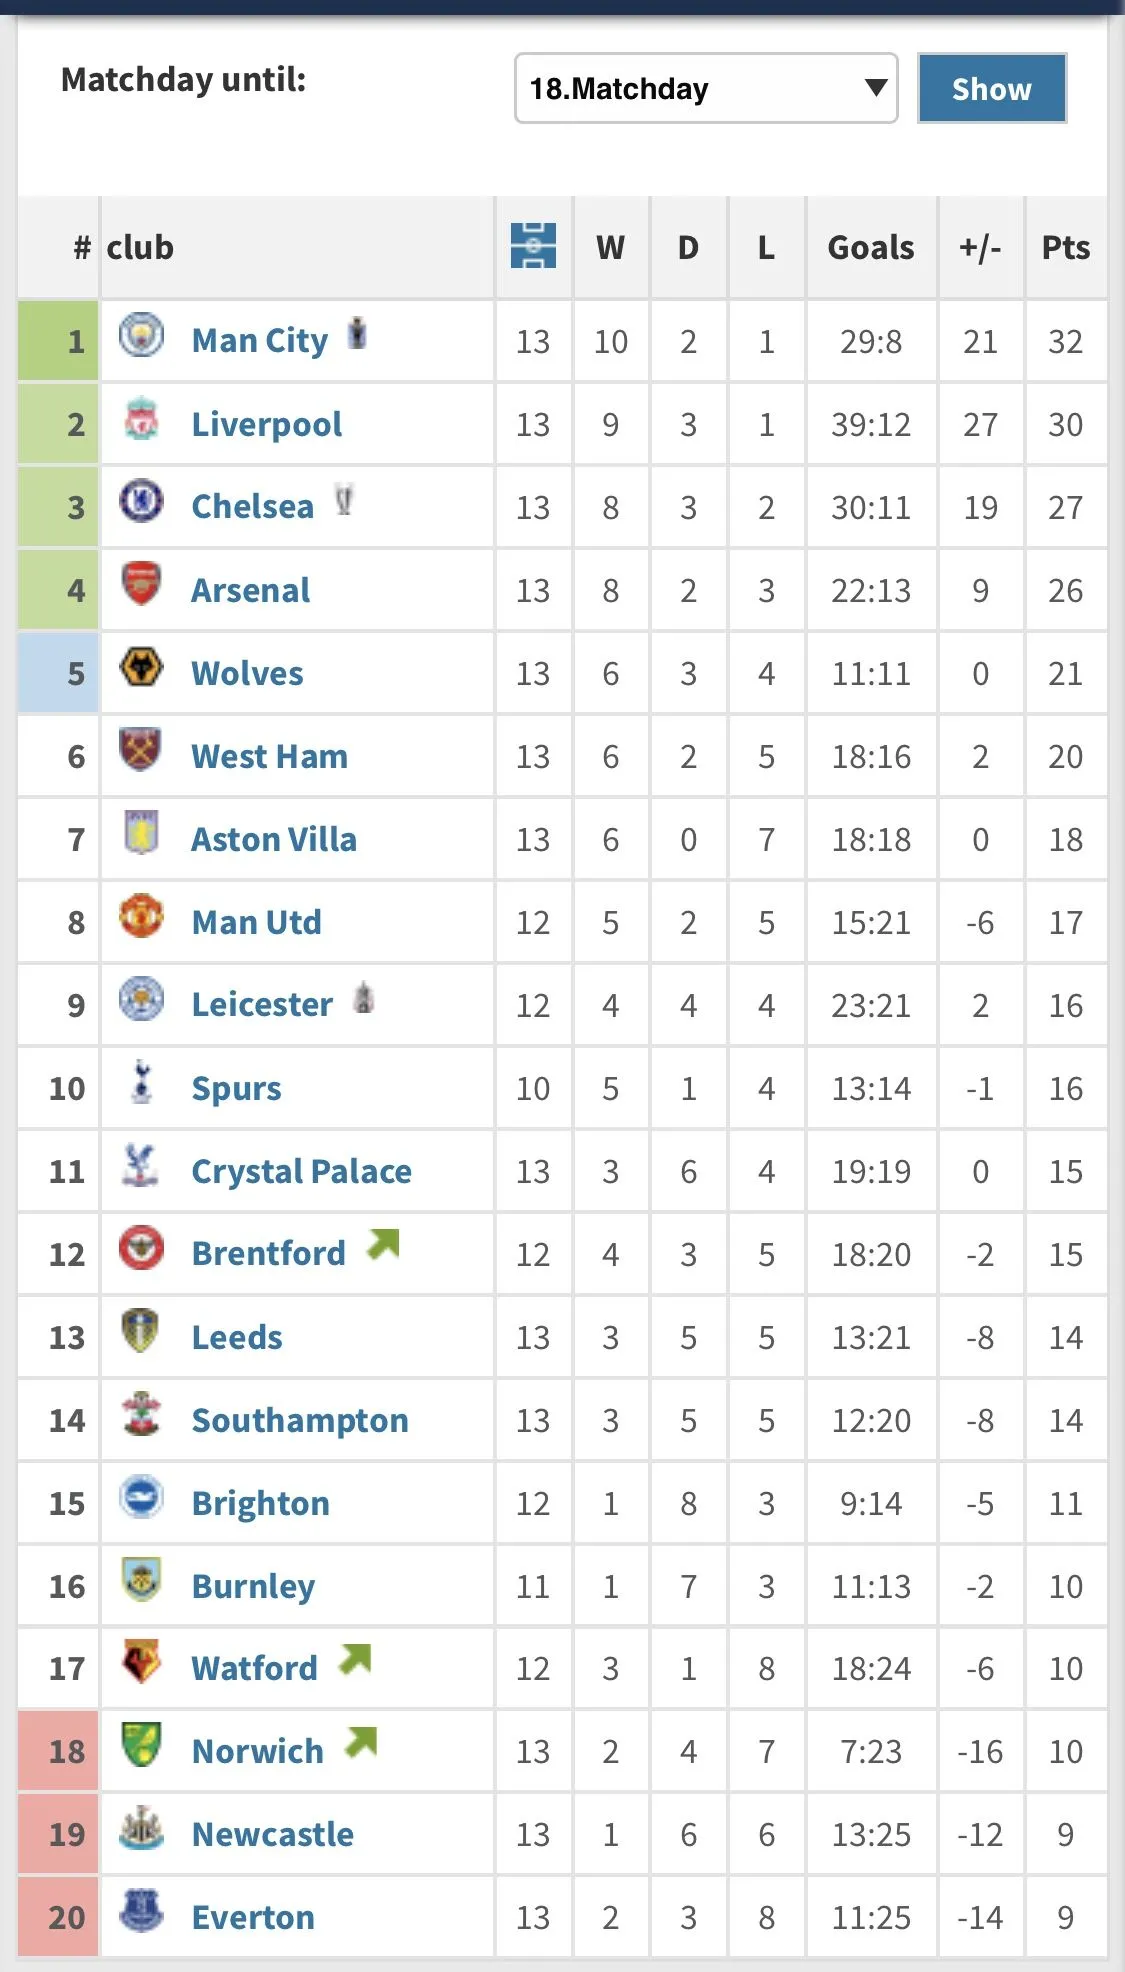This screenshot has width=1125, height=1972.
Task: Click the Chelsea club crest
Action: [141, 502]
